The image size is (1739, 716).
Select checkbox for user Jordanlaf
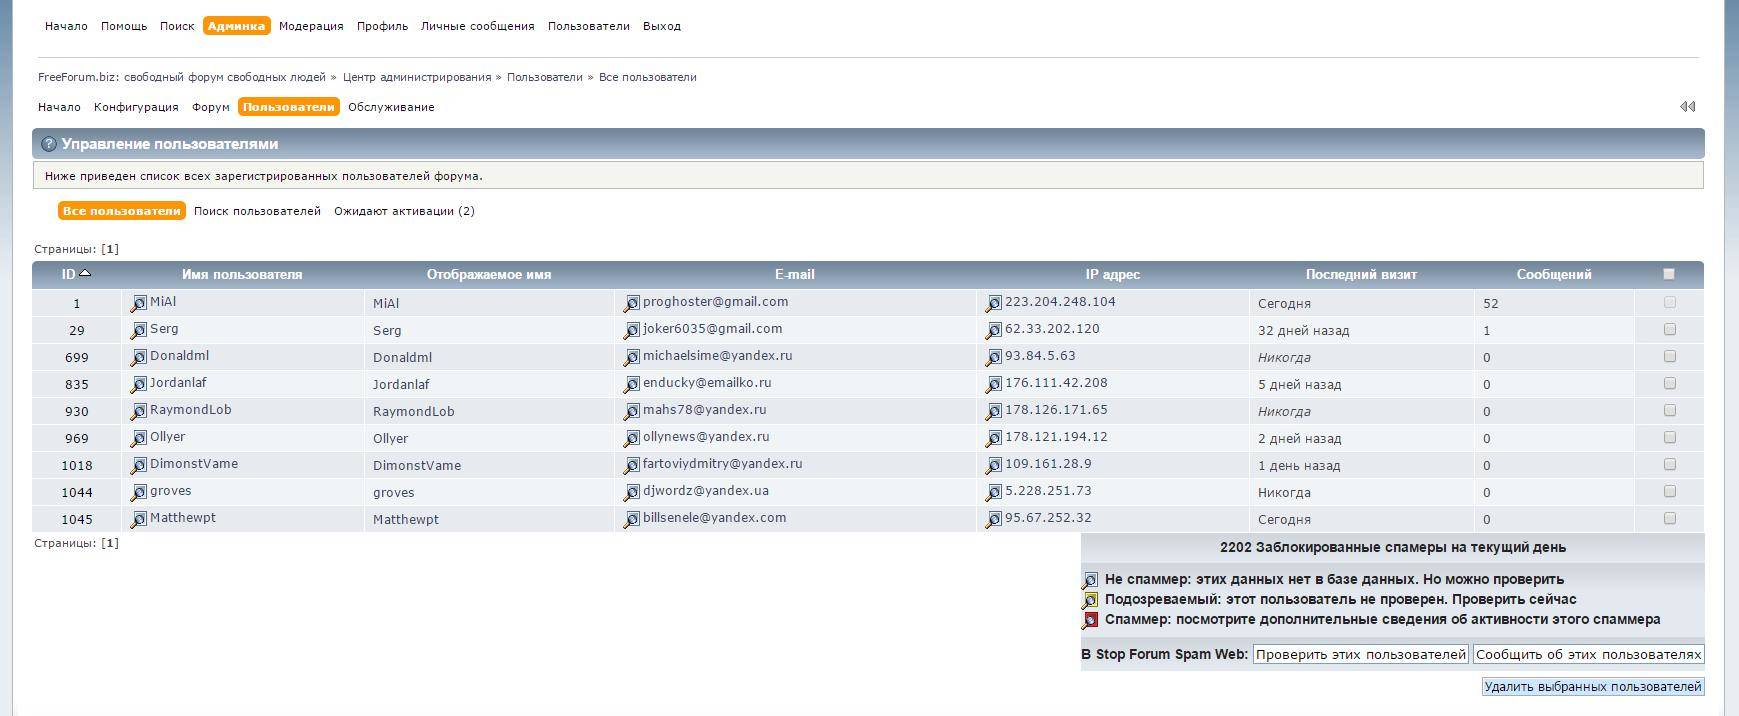click(x=1669, y=383)
